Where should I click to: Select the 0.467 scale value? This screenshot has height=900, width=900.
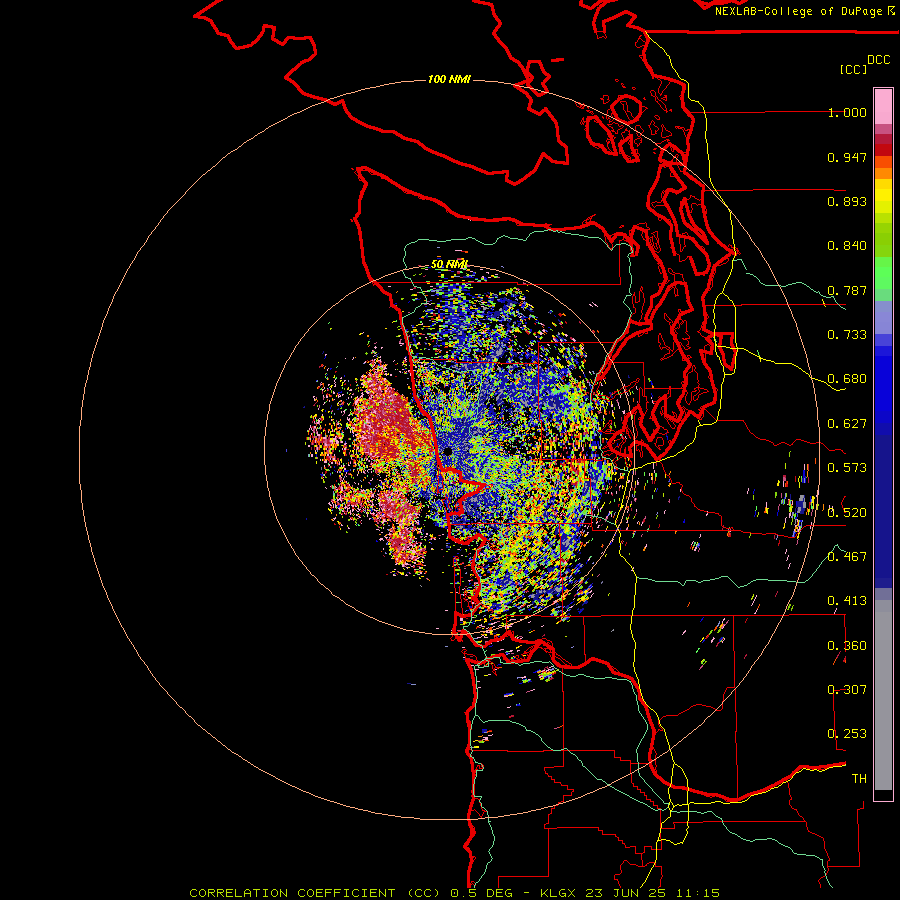[847, 557]
